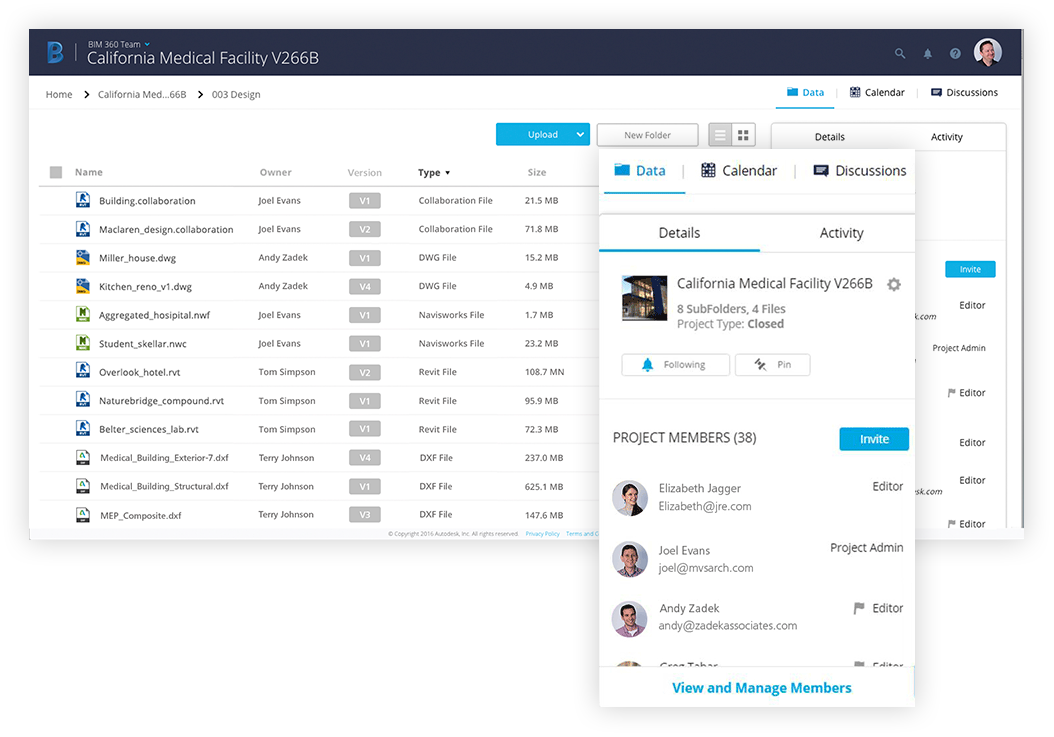The height and width of the screenshot is (737, 1054).
Task: Toggle the select-all checkbox in table header
Action: tap(56, 172)
